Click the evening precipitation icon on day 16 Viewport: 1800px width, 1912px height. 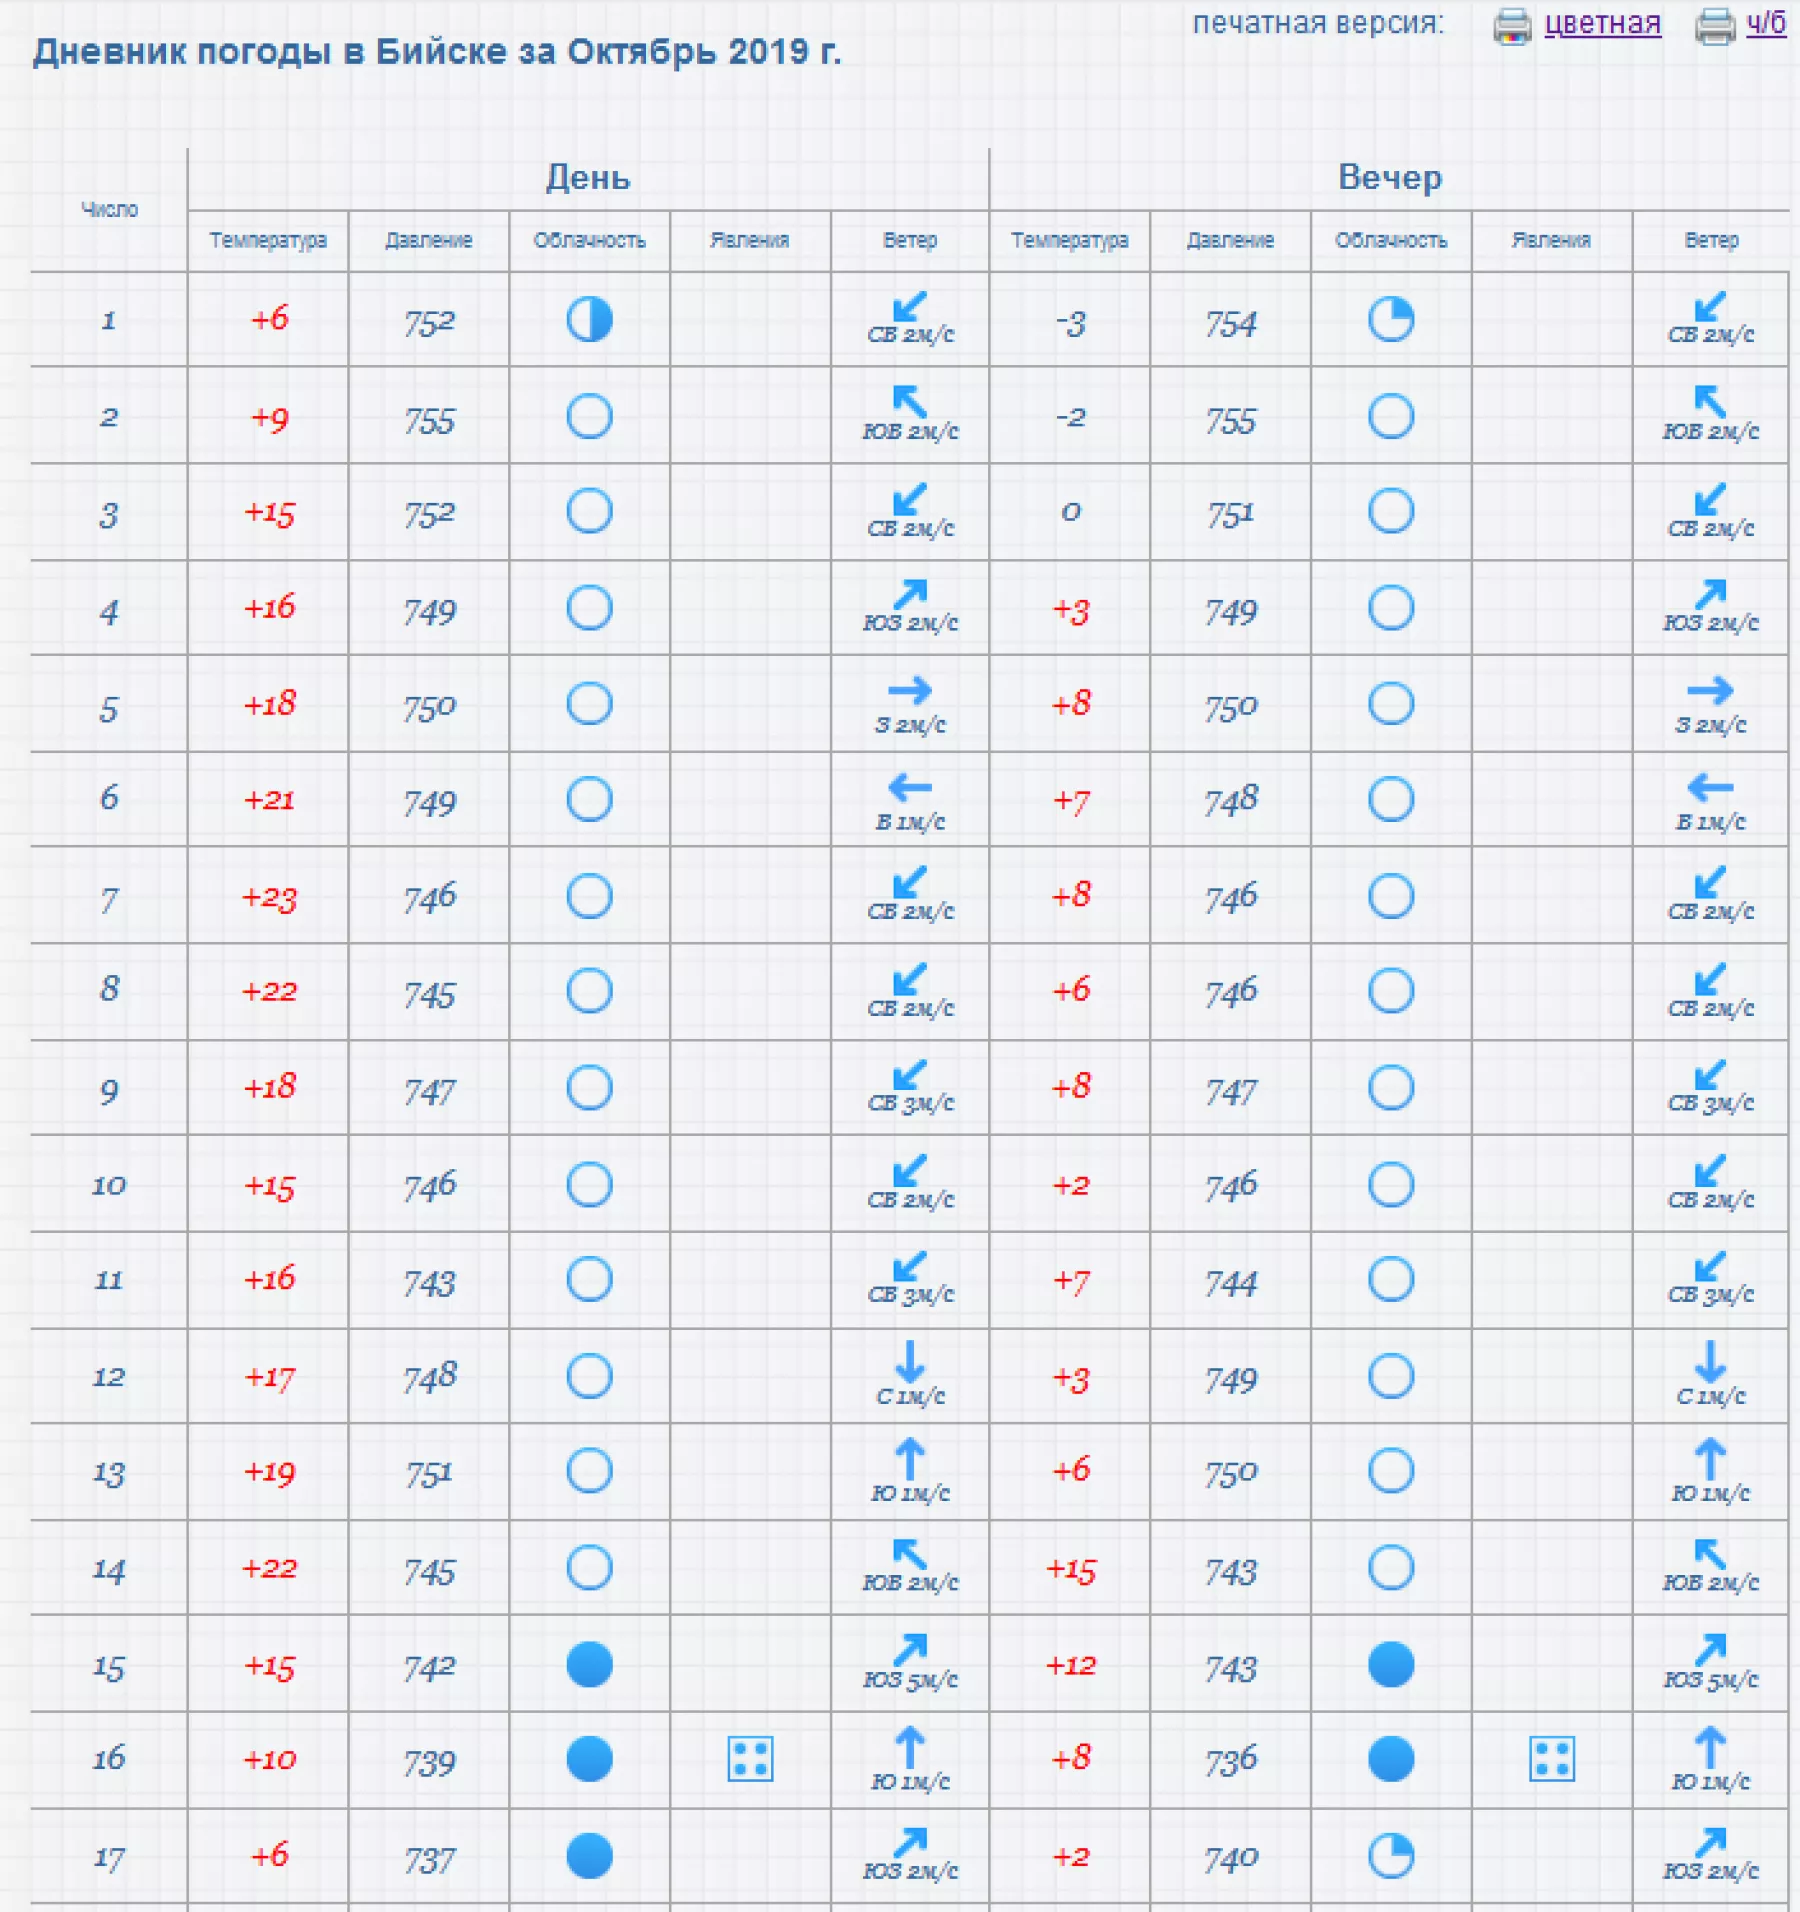[x=1551, y=1759]
